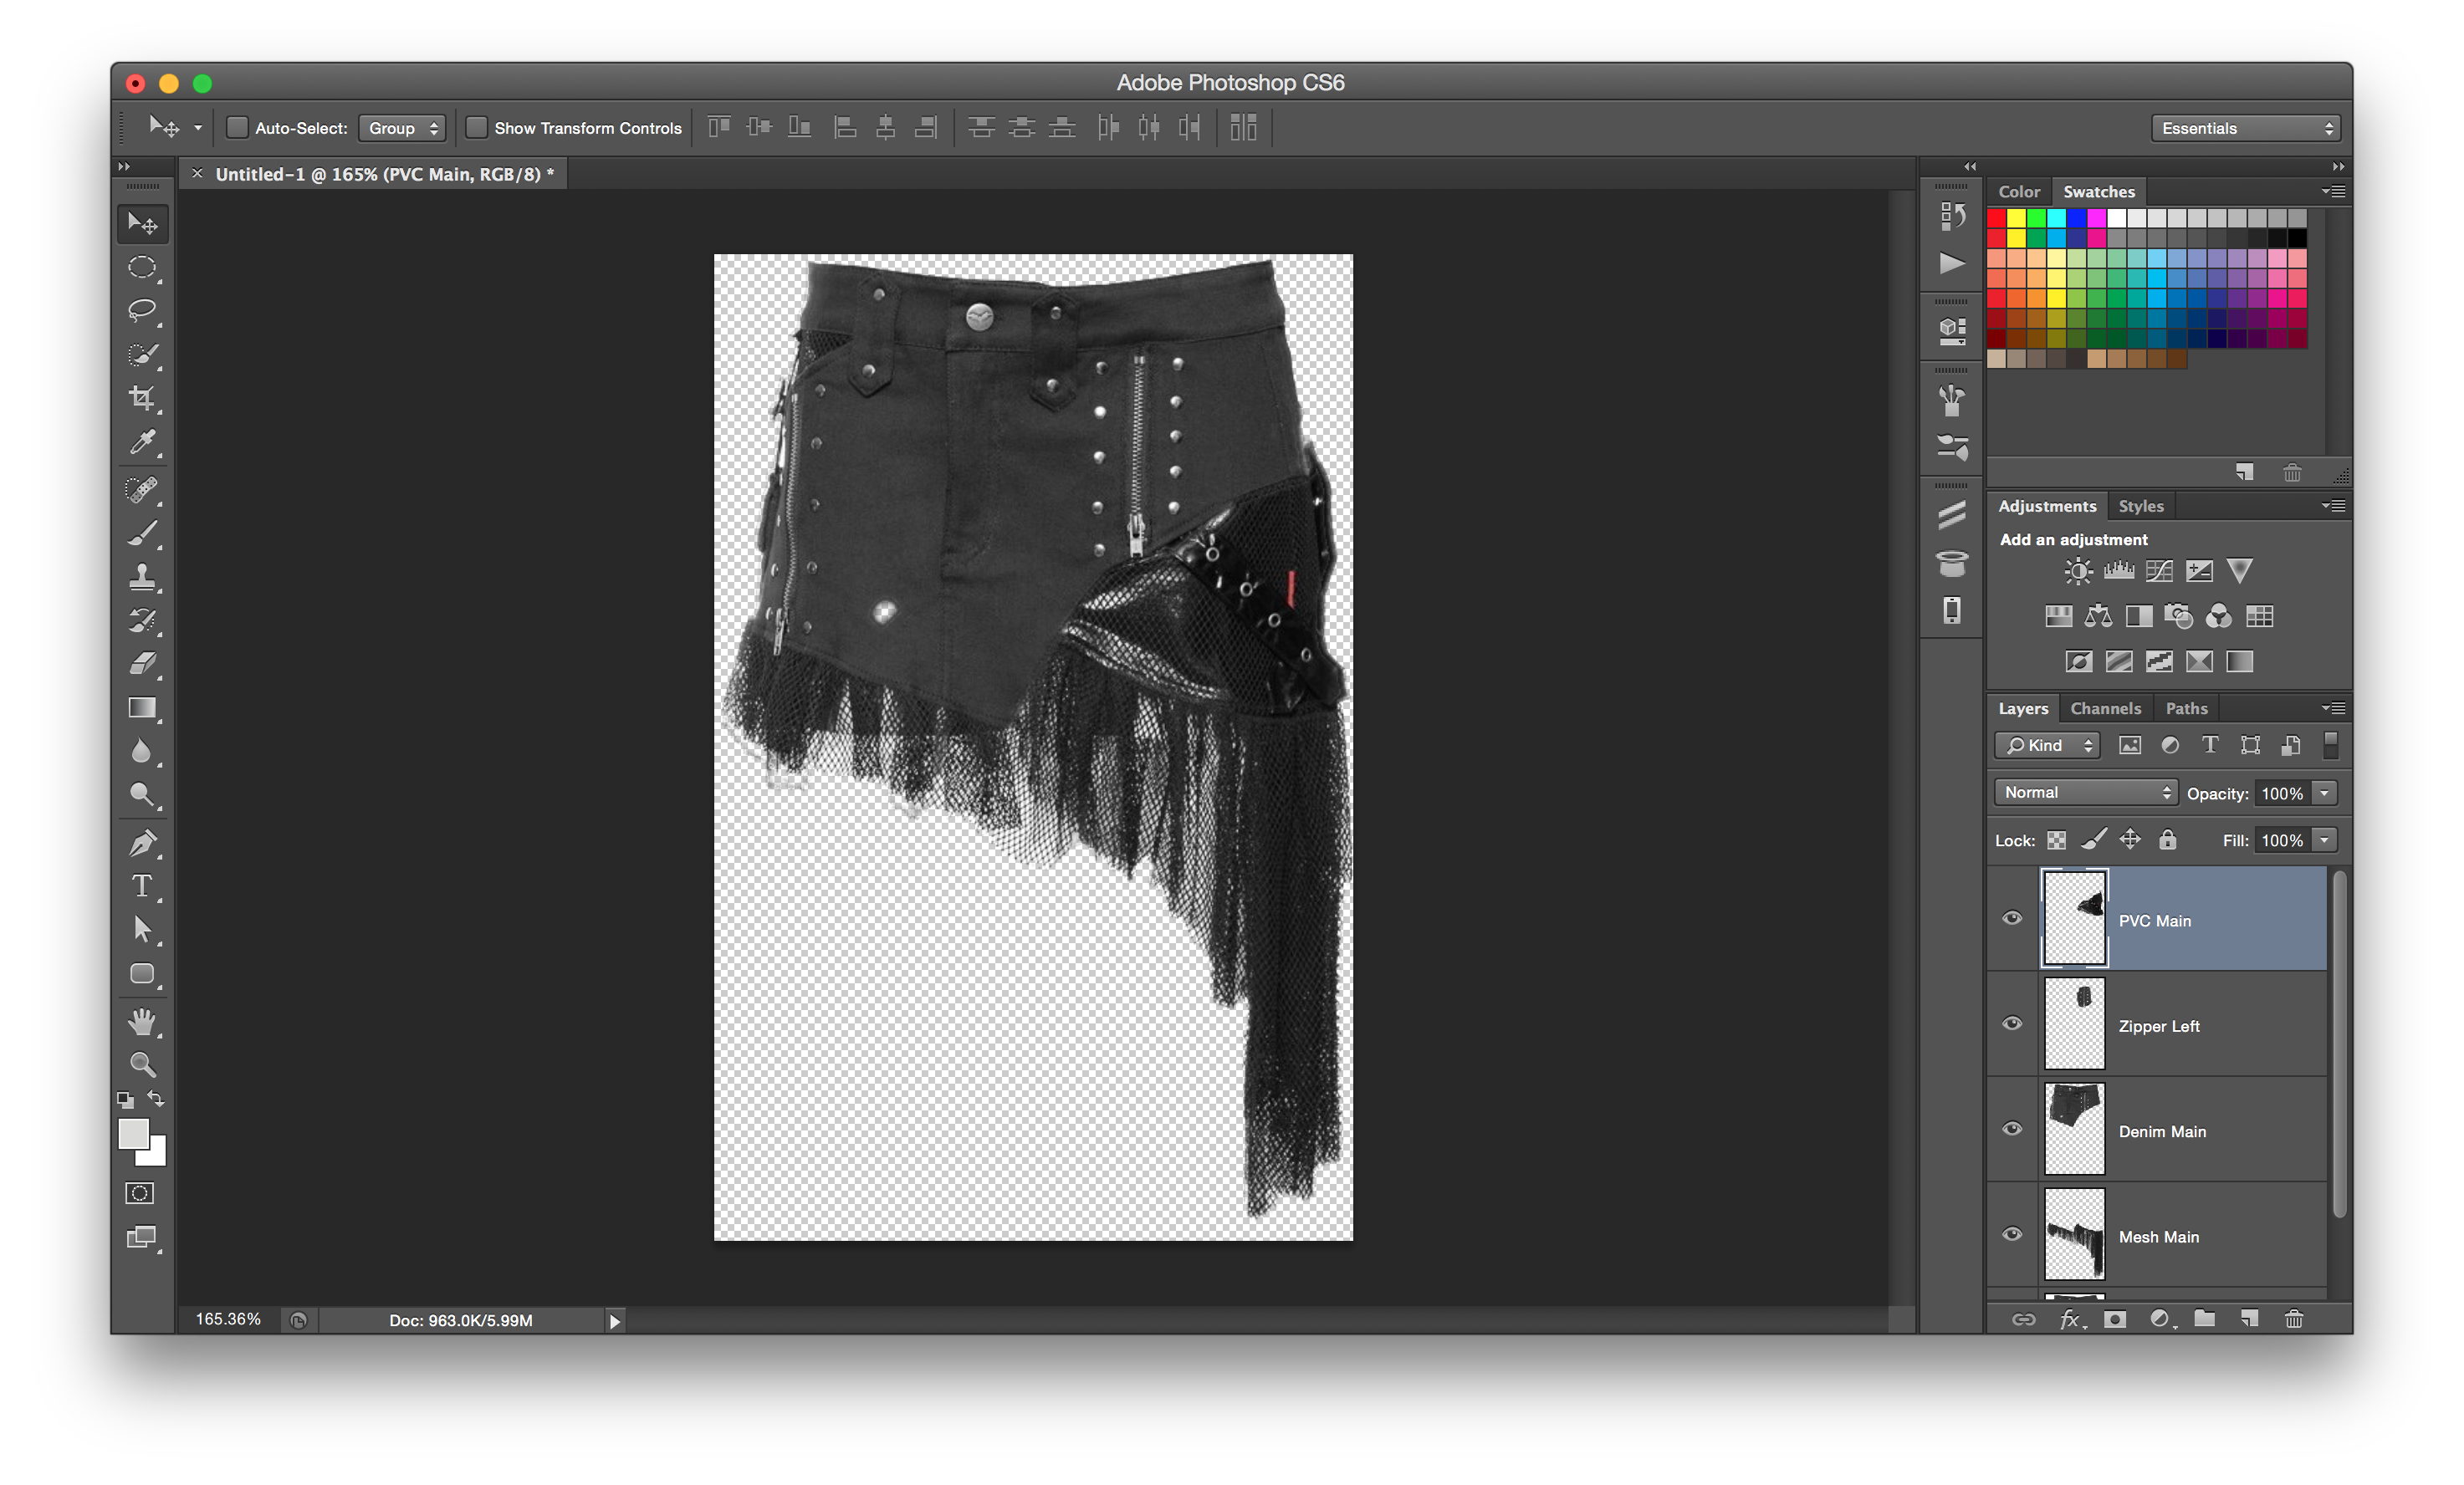Enable Show Transform Controls checkbox
Screen dimensions: 2464x1485
tap(477, 127)
